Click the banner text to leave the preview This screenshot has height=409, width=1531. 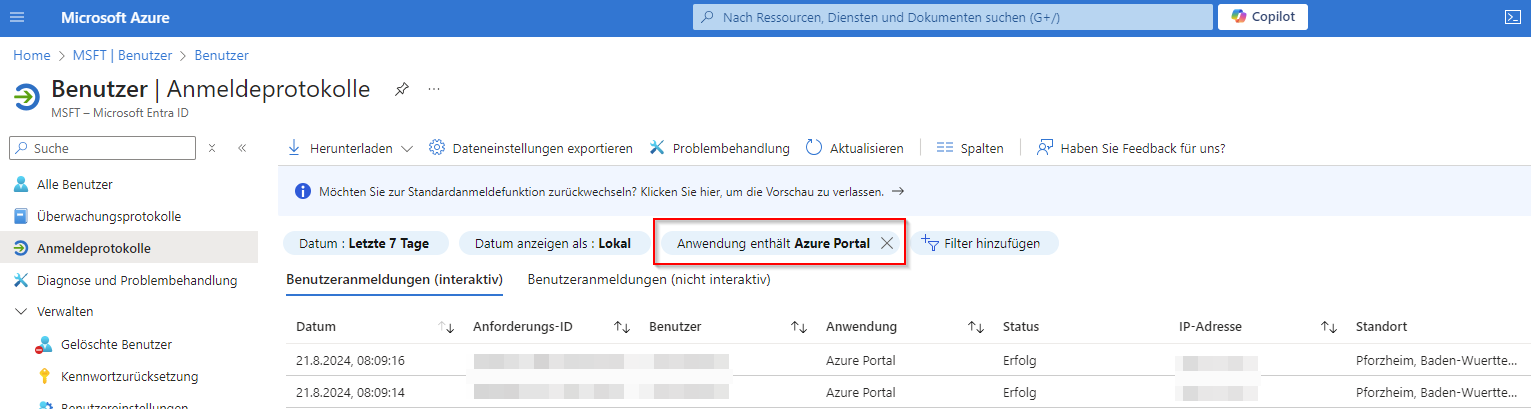tap(601, 191)
